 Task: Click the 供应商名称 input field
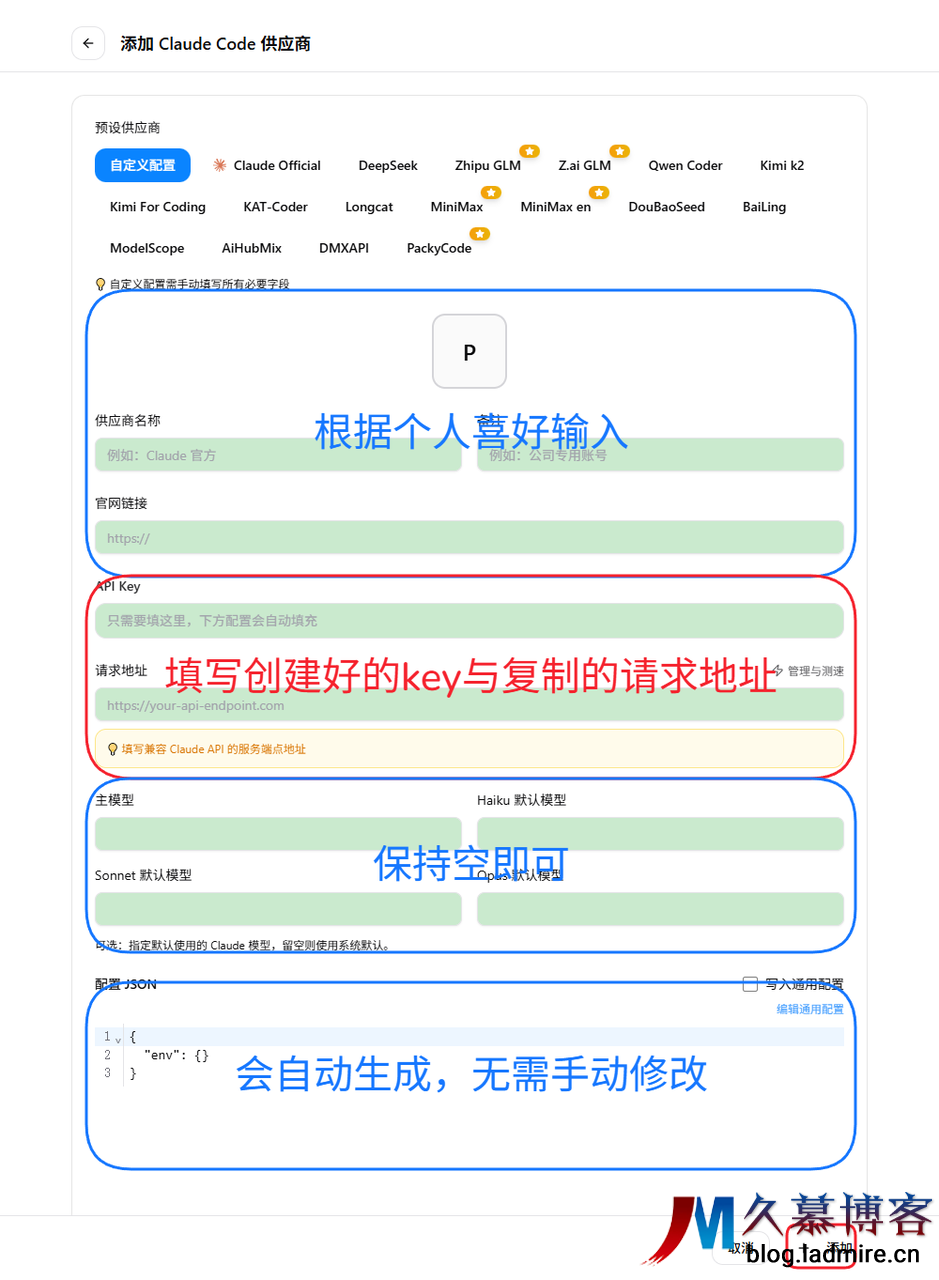click(x=278, y=455)
